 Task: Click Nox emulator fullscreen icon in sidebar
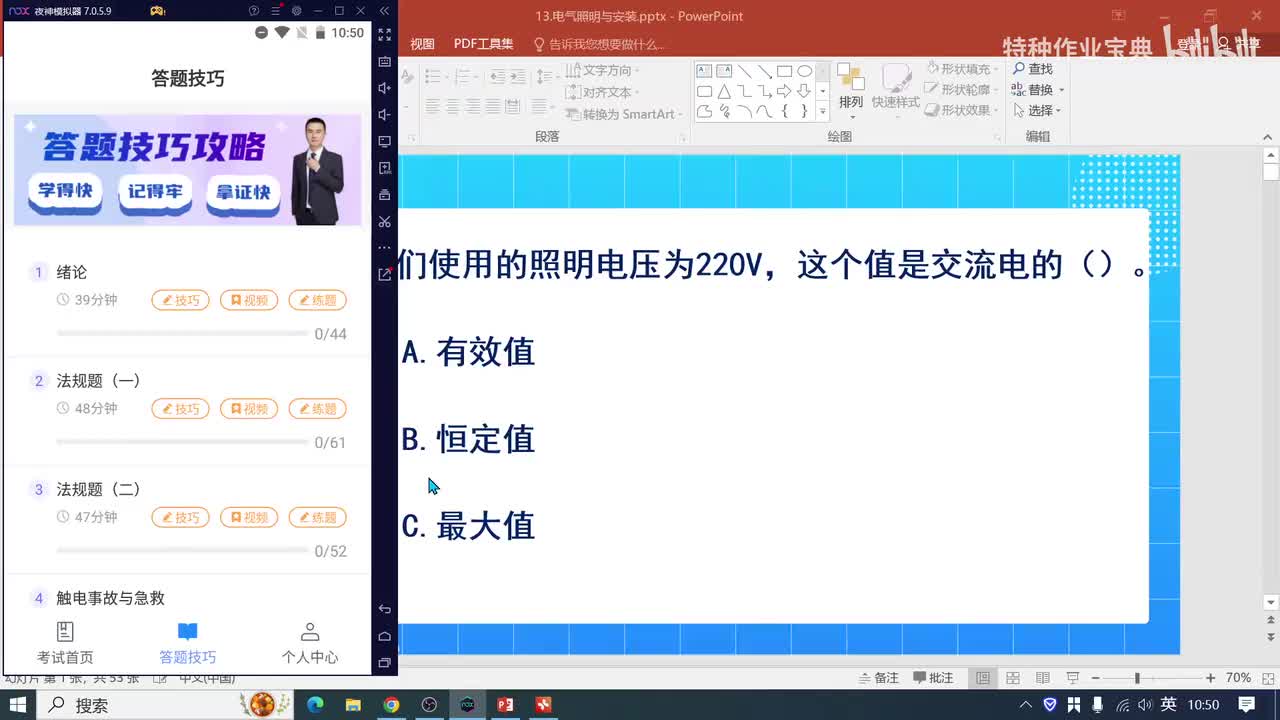coord(385,34)
